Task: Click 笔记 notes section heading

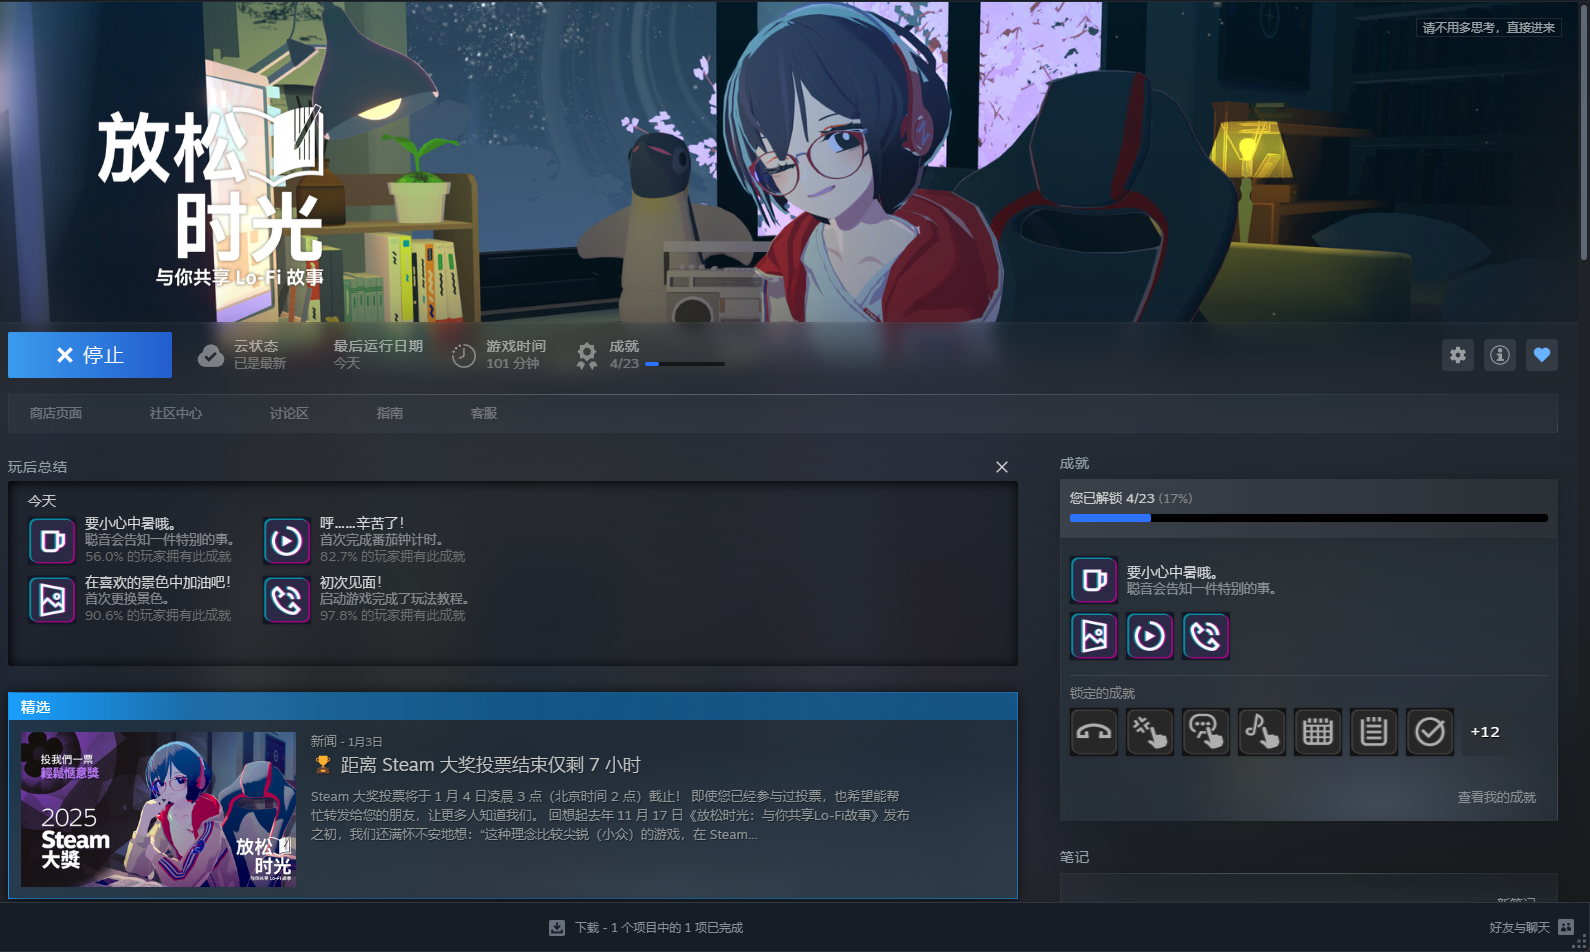Action: coord(1075,857)
